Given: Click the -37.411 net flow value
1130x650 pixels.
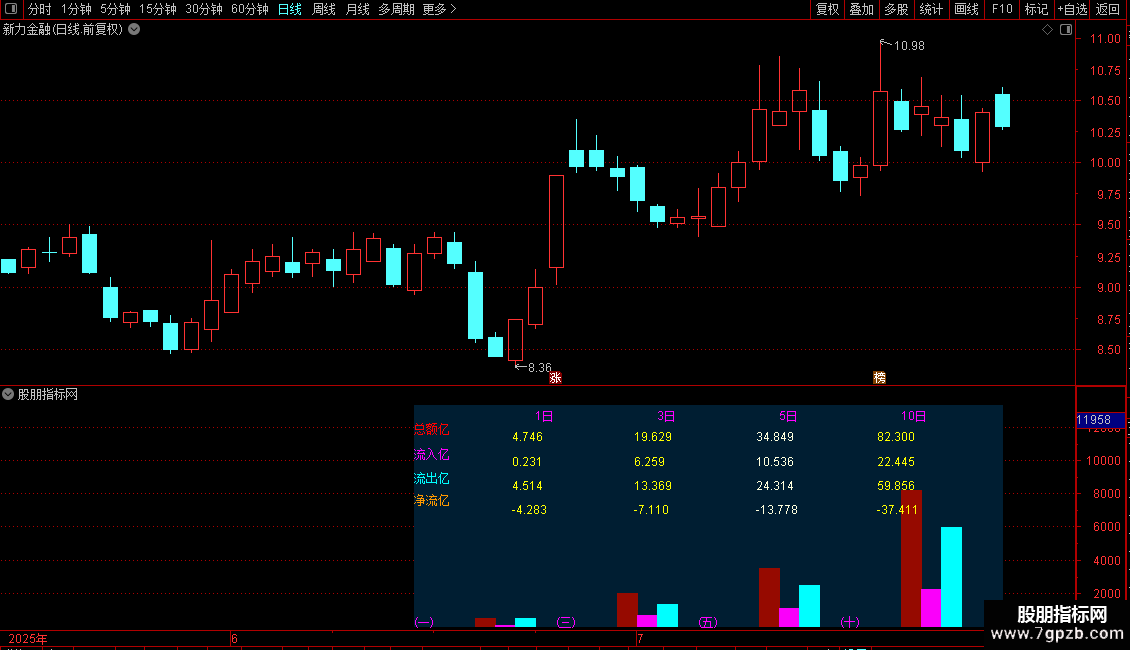Looking at the screenshot, I should [897, 509].
